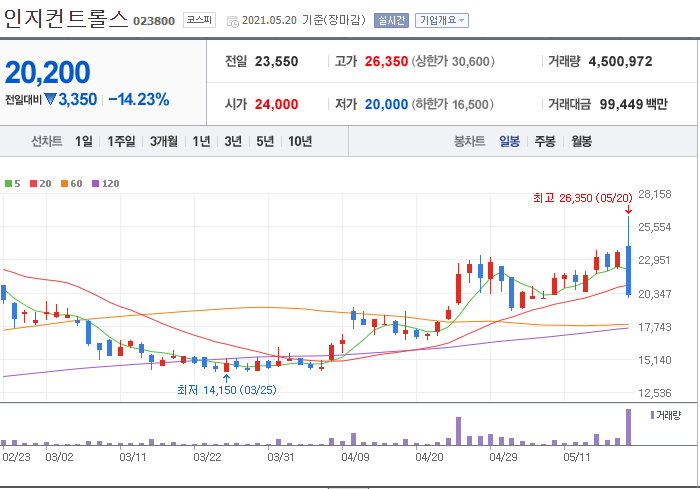Click the 저가 value 20,000
The width and height of the screenshot is (700, 489).
click(x=386, y=104)
